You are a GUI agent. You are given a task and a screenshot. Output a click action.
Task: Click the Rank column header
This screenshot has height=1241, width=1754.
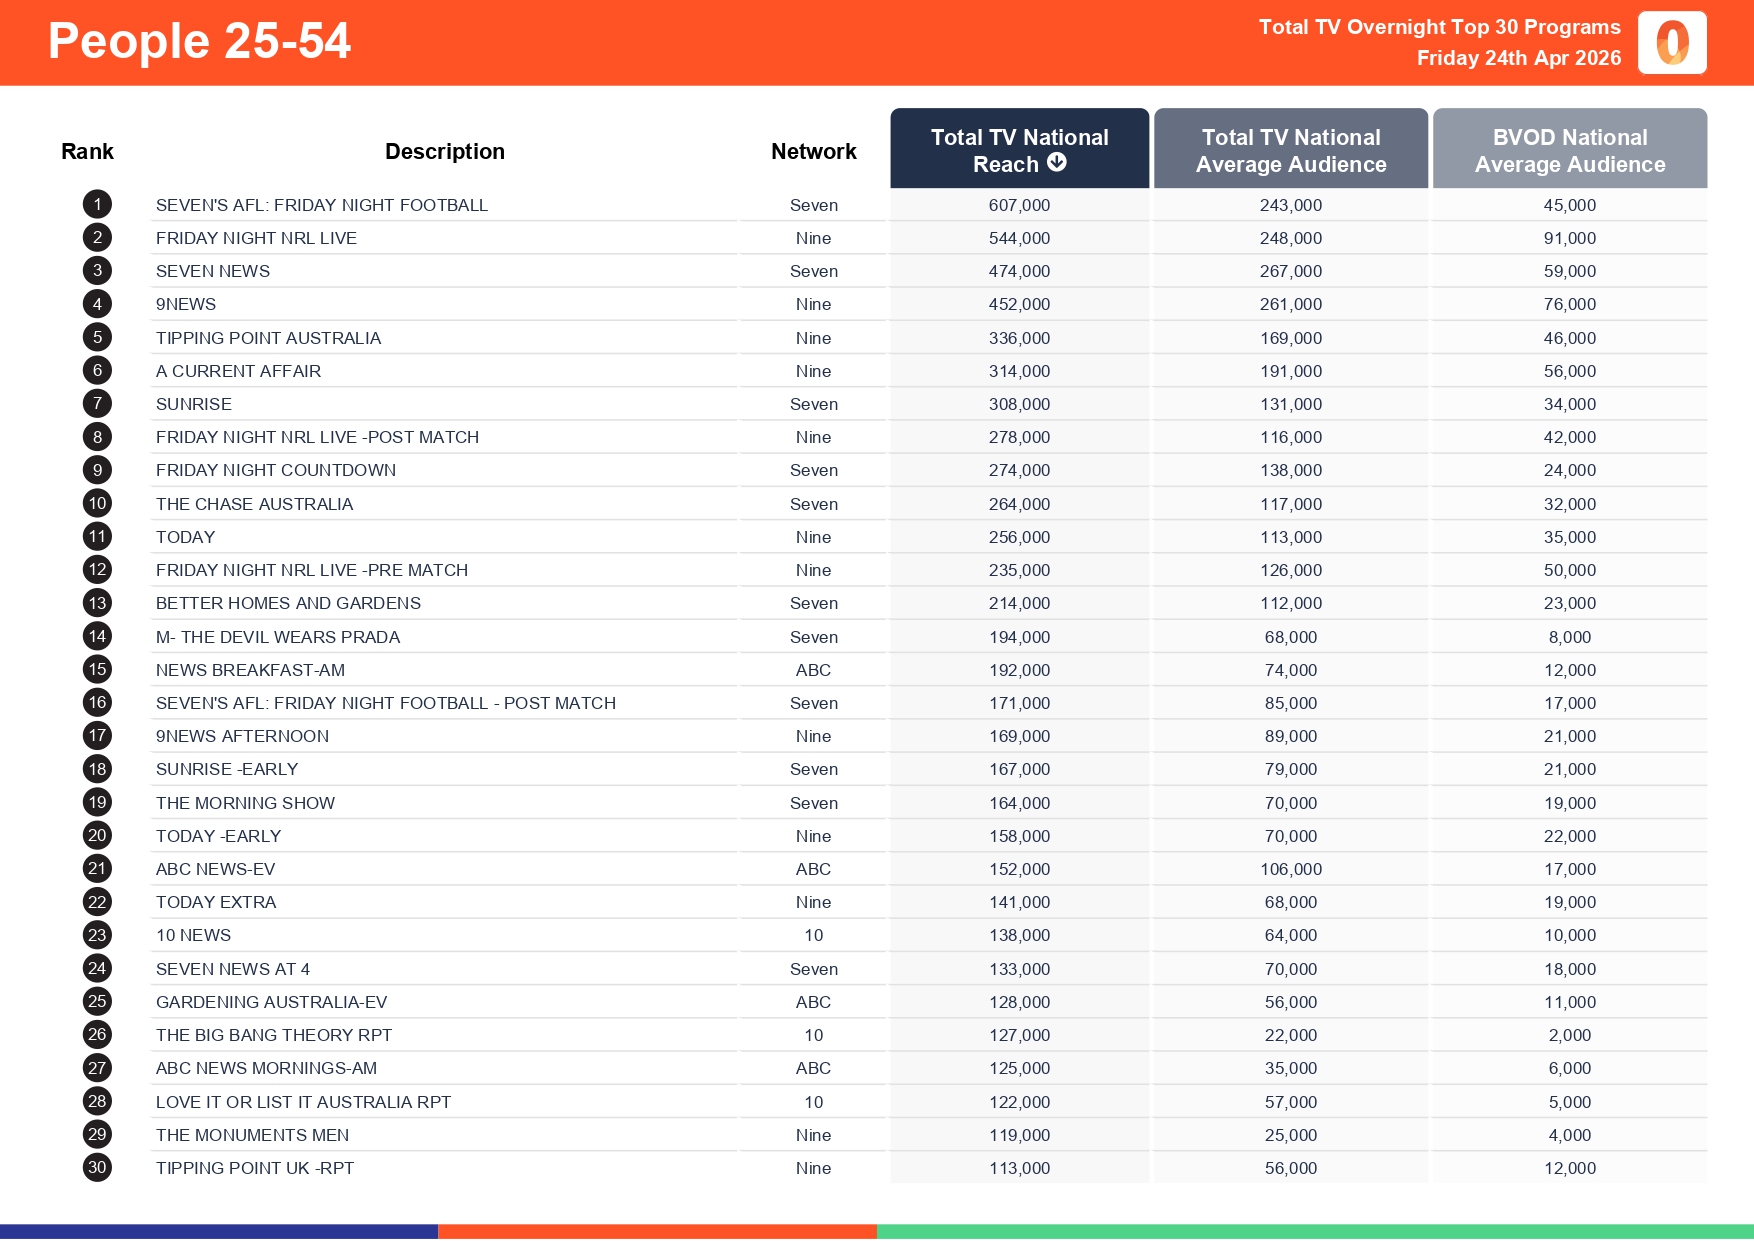[87, 150]
